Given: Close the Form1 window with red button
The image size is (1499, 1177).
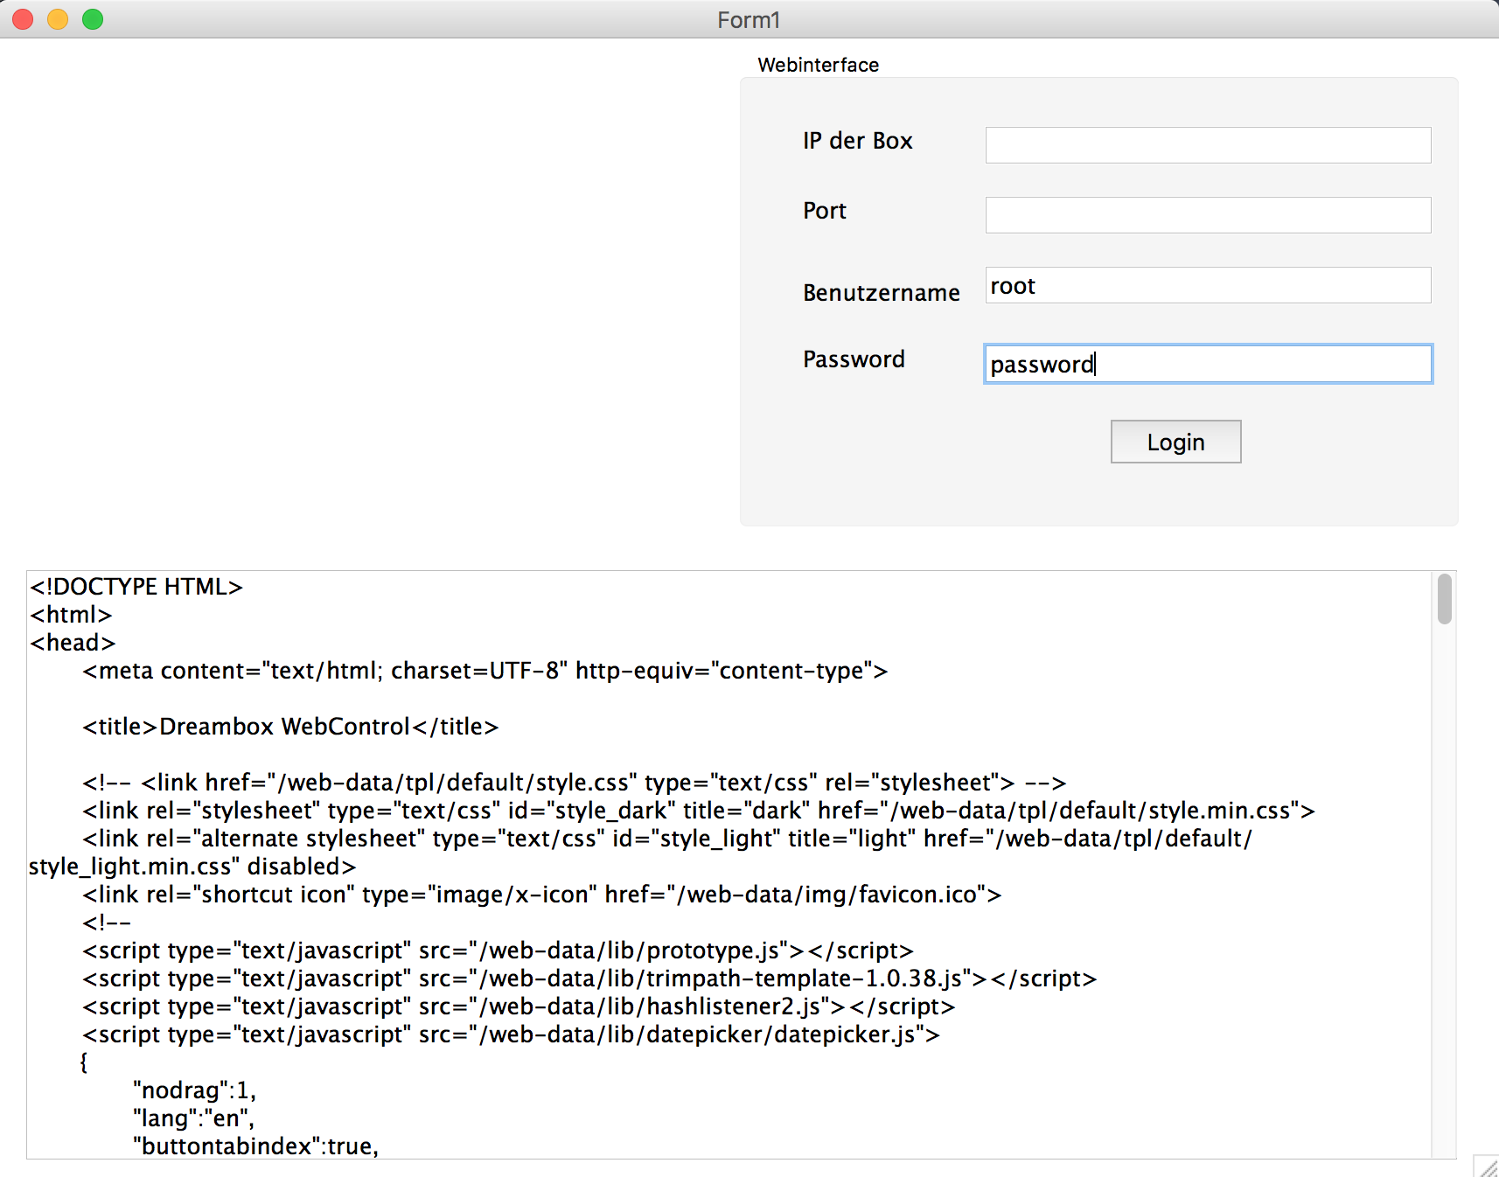Looking at the screenshot, I should click(23, 19).
